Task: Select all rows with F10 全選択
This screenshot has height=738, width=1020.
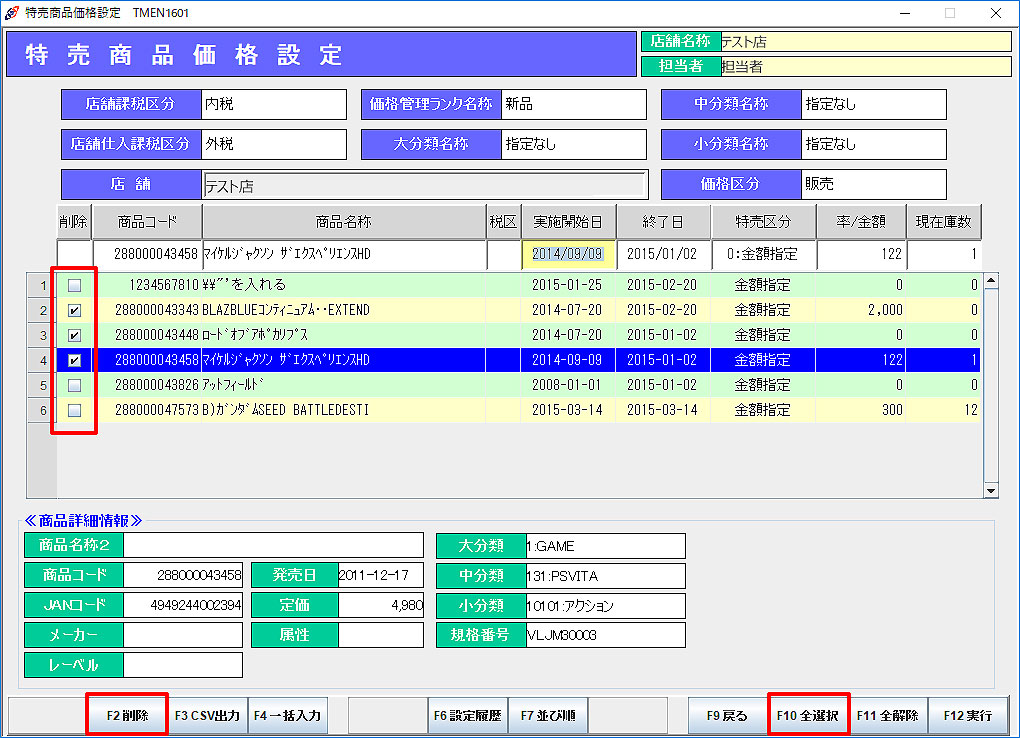Action: pyautogui.click(x=808, y=716)
